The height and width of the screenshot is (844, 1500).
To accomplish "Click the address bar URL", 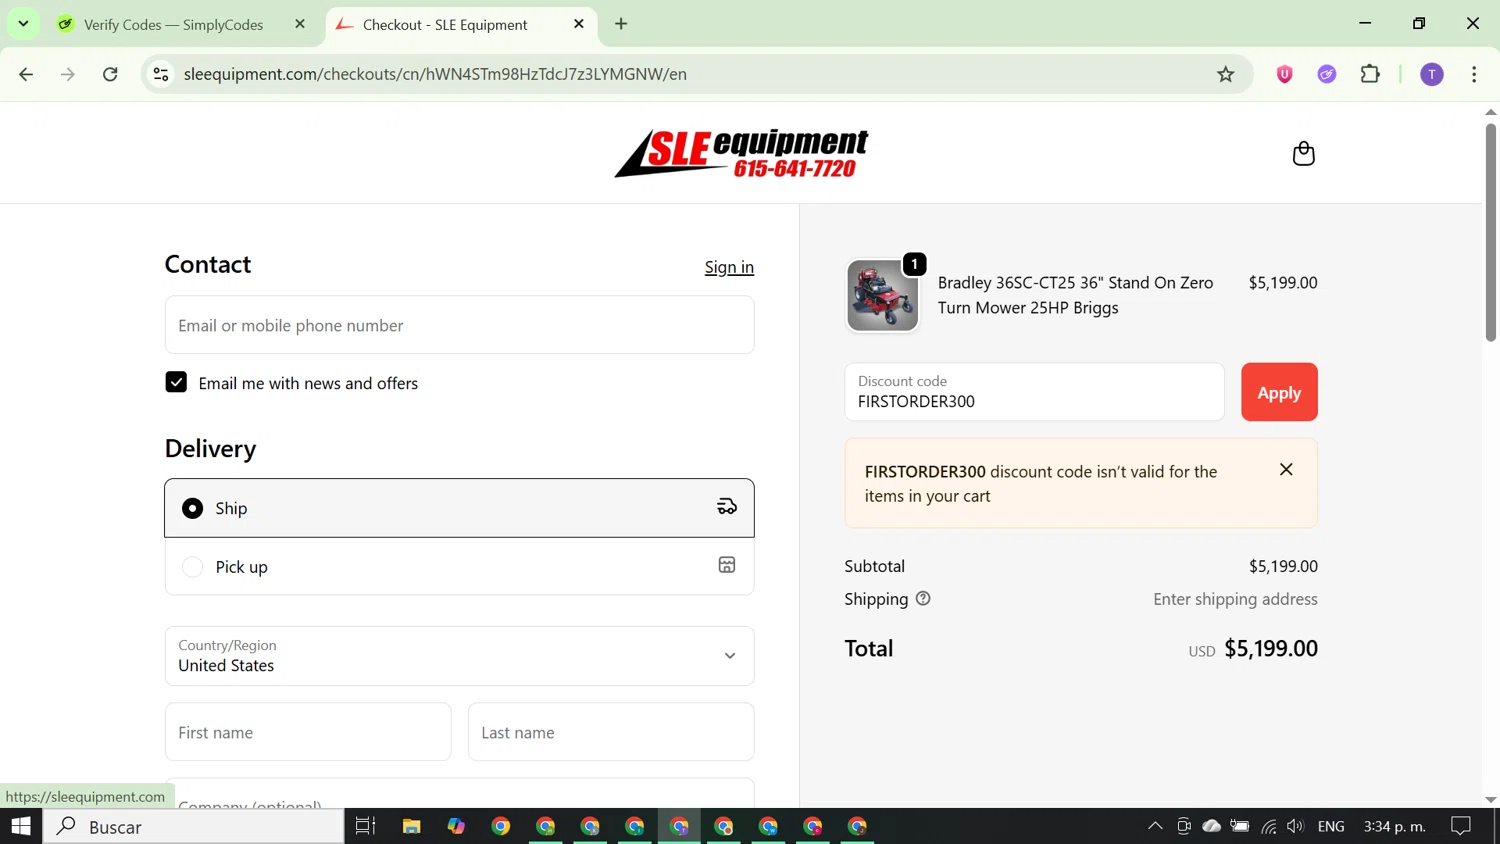I will pyautogui.click(x=435, y=74).
